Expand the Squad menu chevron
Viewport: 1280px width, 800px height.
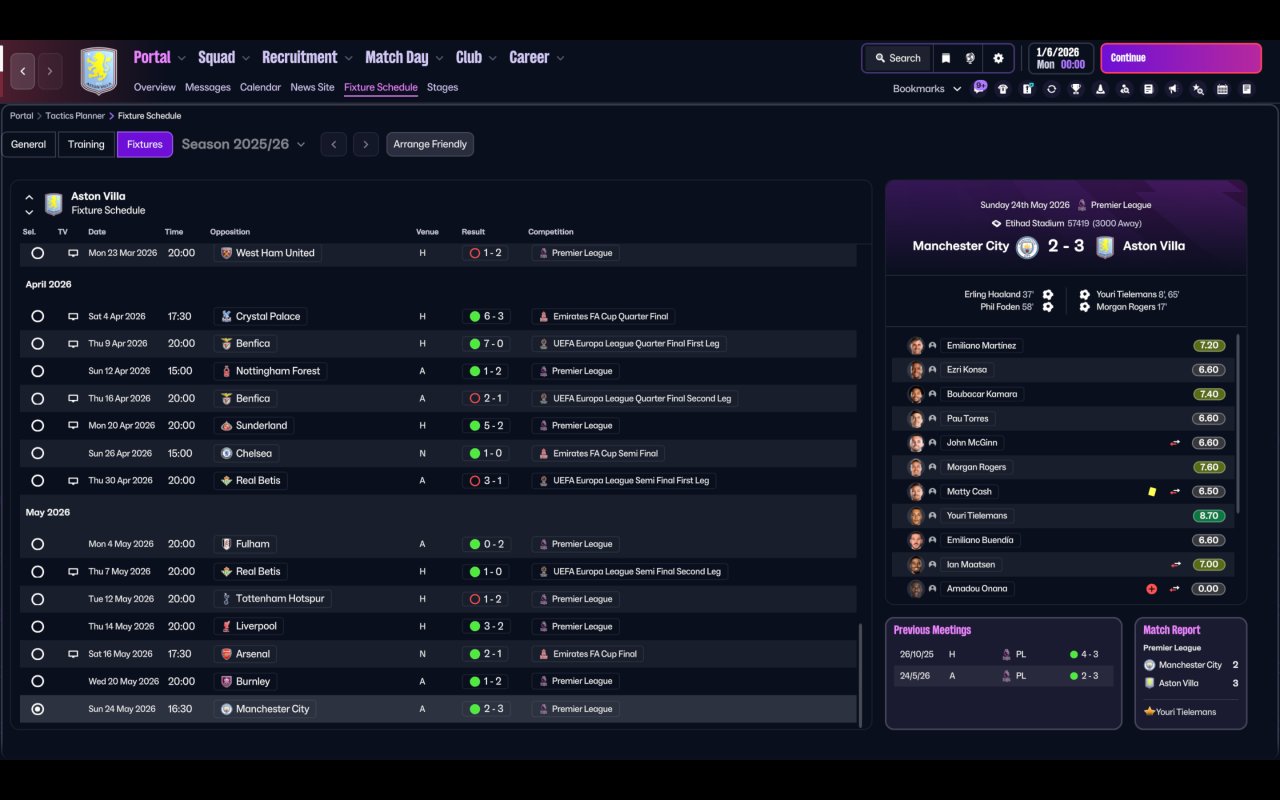(x=246, y=58)
